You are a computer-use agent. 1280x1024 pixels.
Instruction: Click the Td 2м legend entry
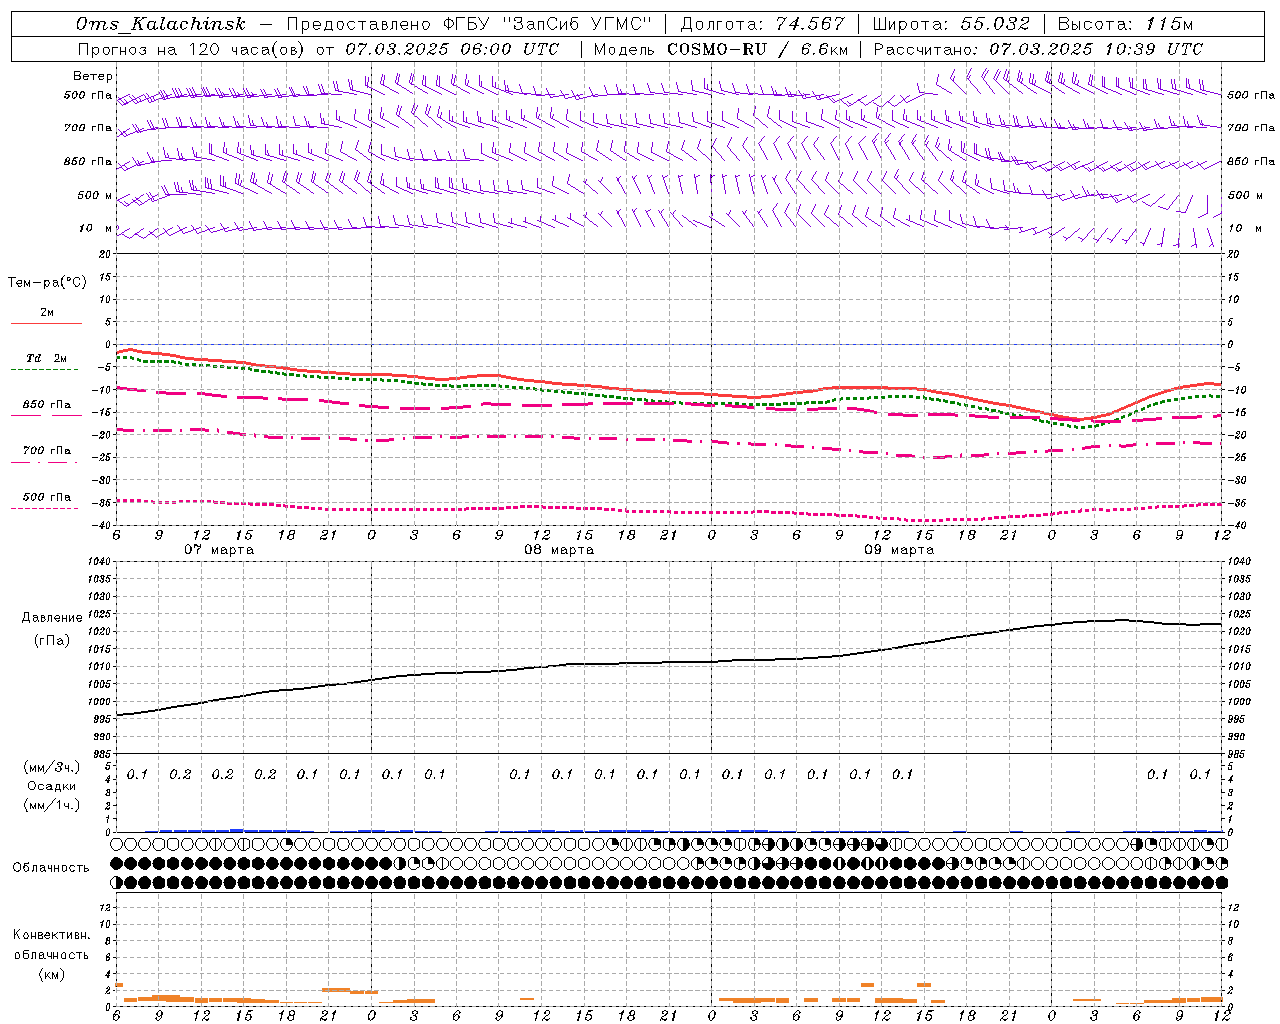[46, 358]
